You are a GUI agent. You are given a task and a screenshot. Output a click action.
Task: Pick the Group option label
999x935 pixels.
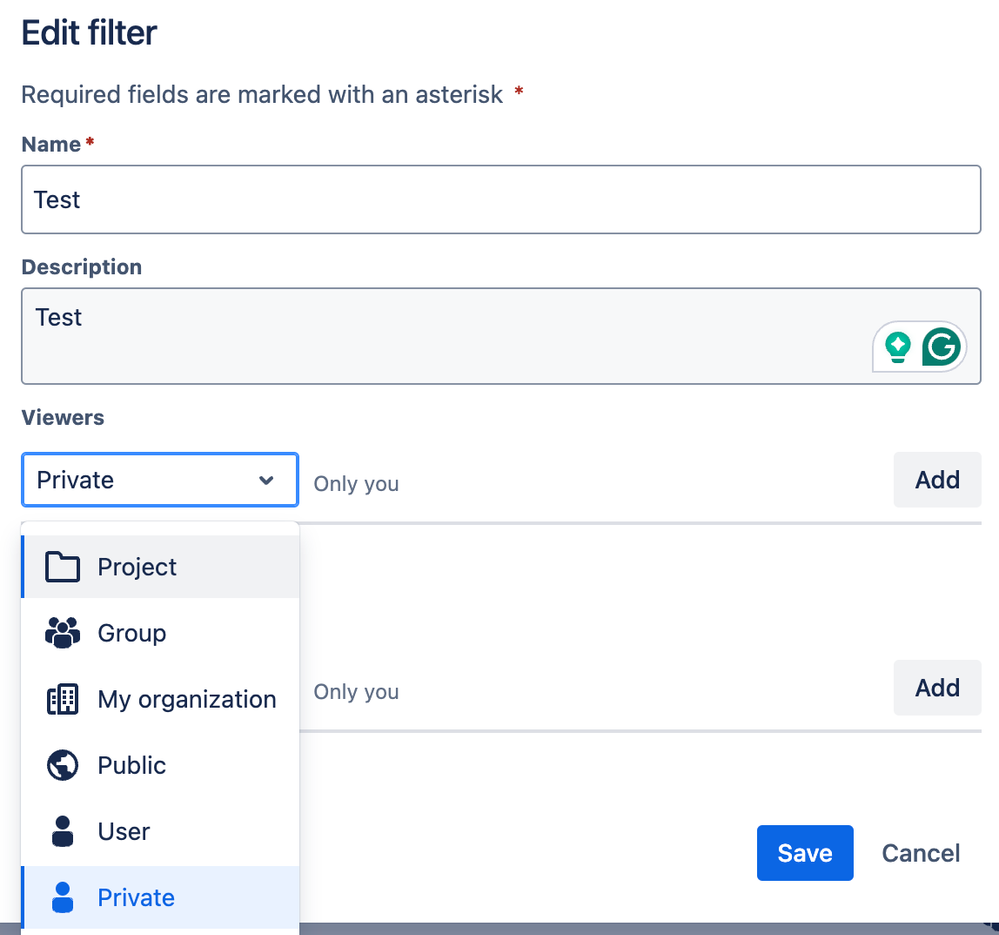pyautogui.click(x=132, y=633)
